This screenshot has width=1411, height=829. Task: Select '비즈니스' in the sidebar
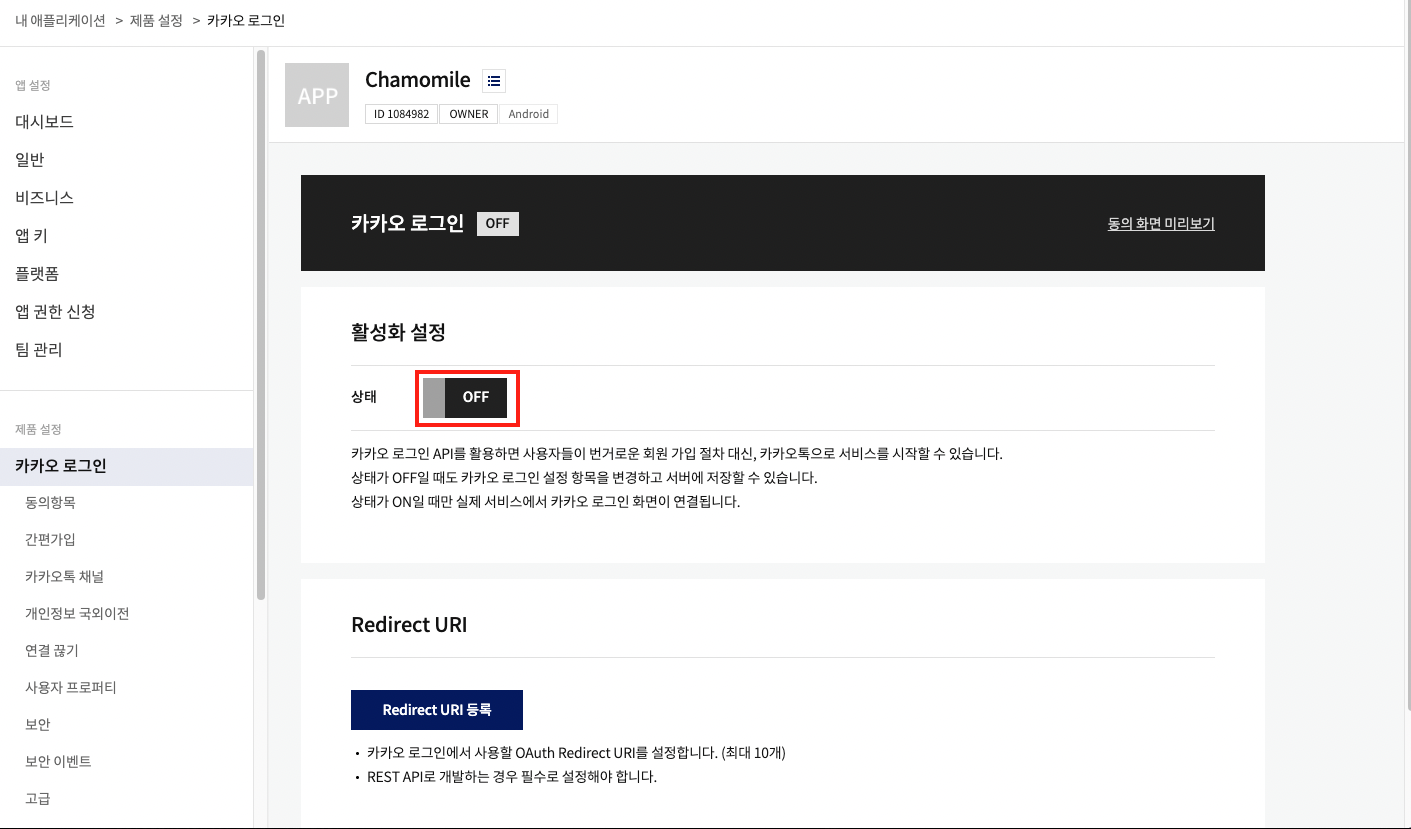point(44,198)
